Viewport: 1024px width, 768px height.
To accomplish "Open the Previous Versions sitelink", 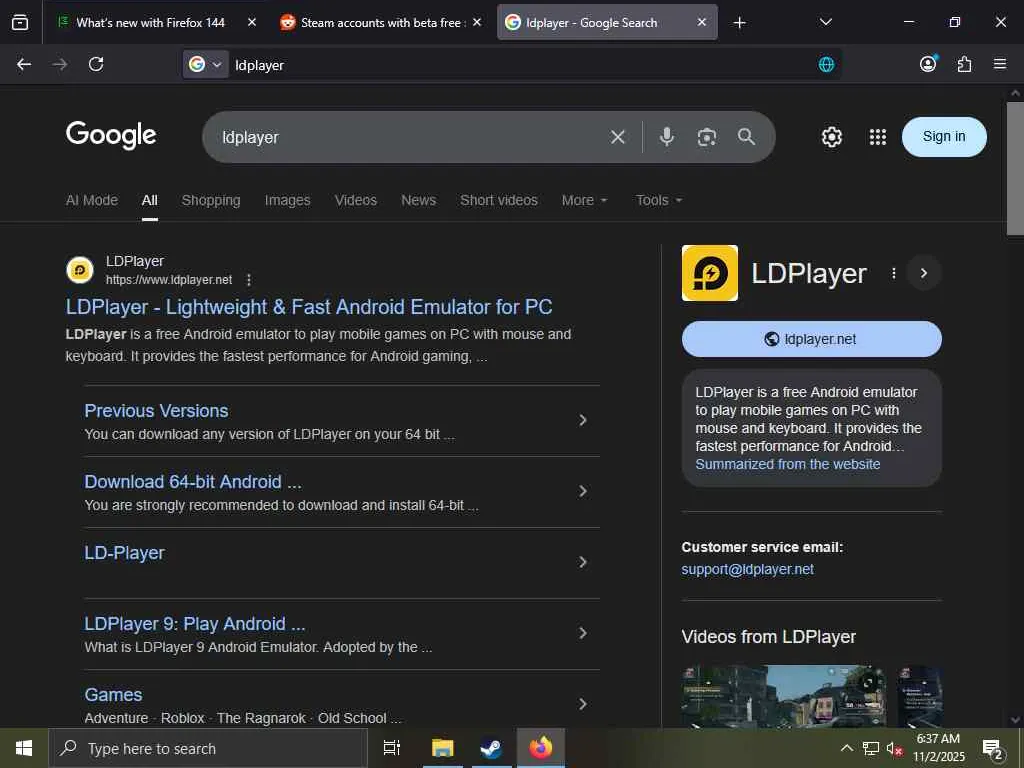I will 156,411.
